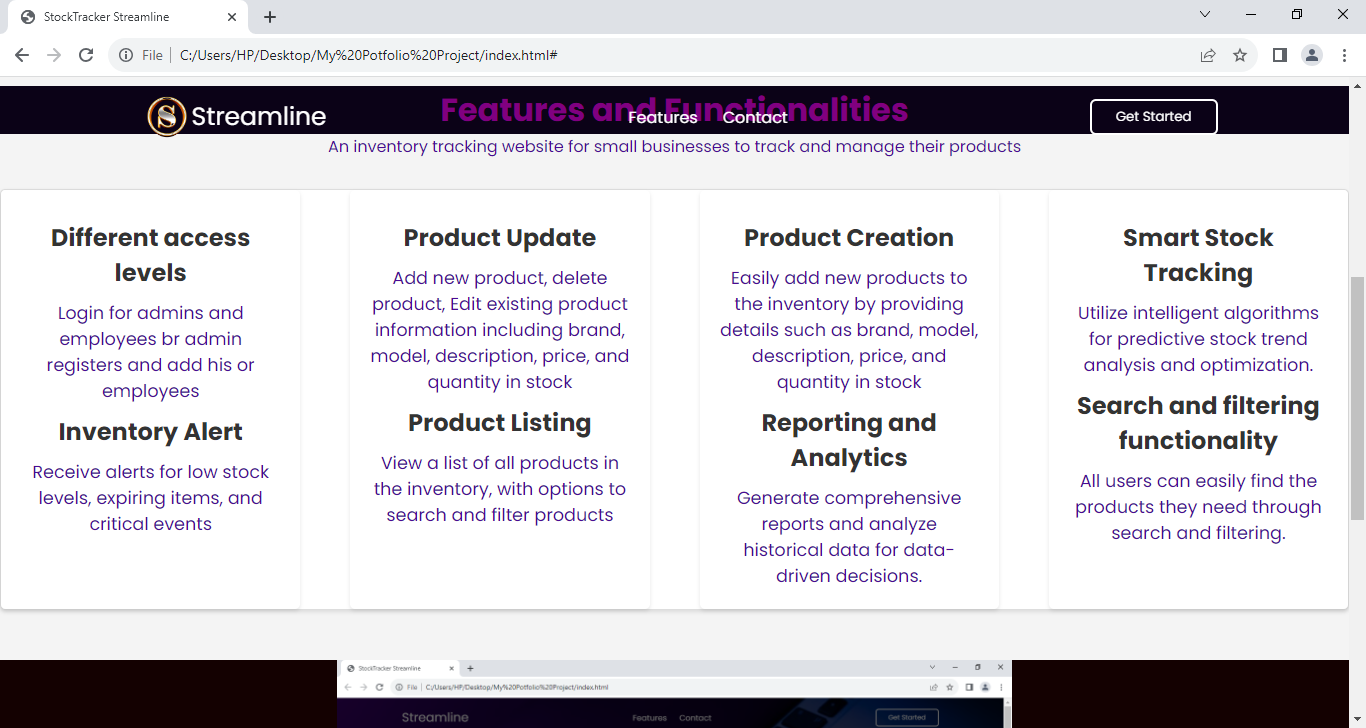Open the share page icon
The image size is (1366, 728).
point(1208,55)
